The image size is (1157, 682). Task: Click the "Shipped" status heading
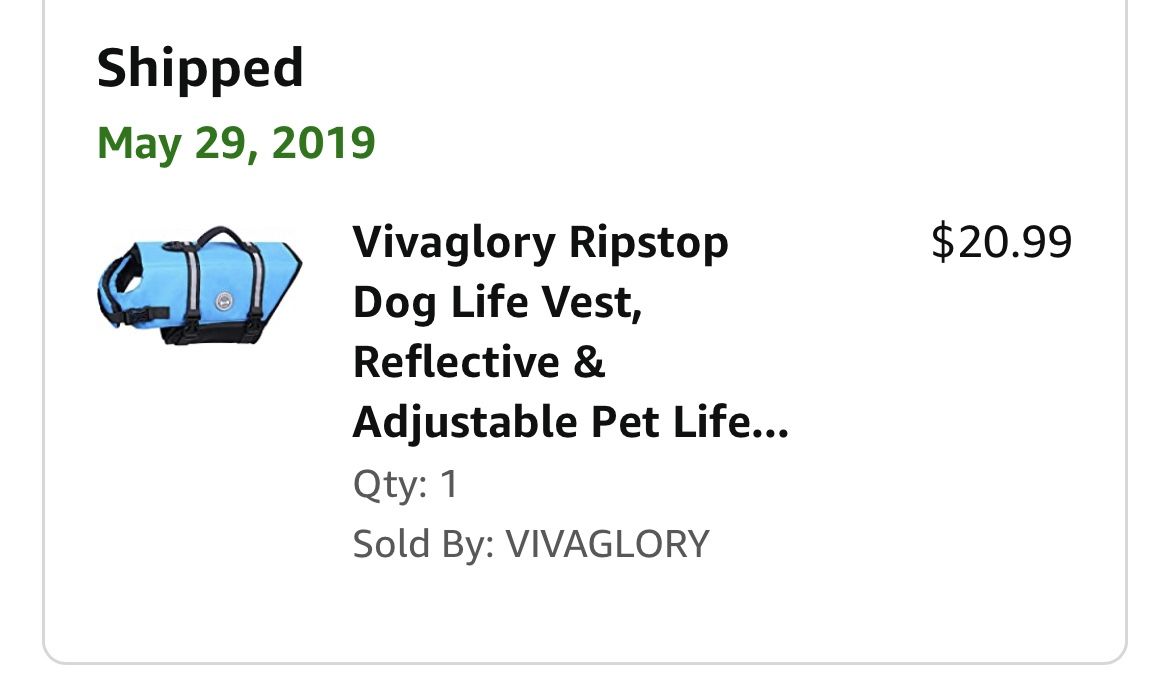click(200, 69)
